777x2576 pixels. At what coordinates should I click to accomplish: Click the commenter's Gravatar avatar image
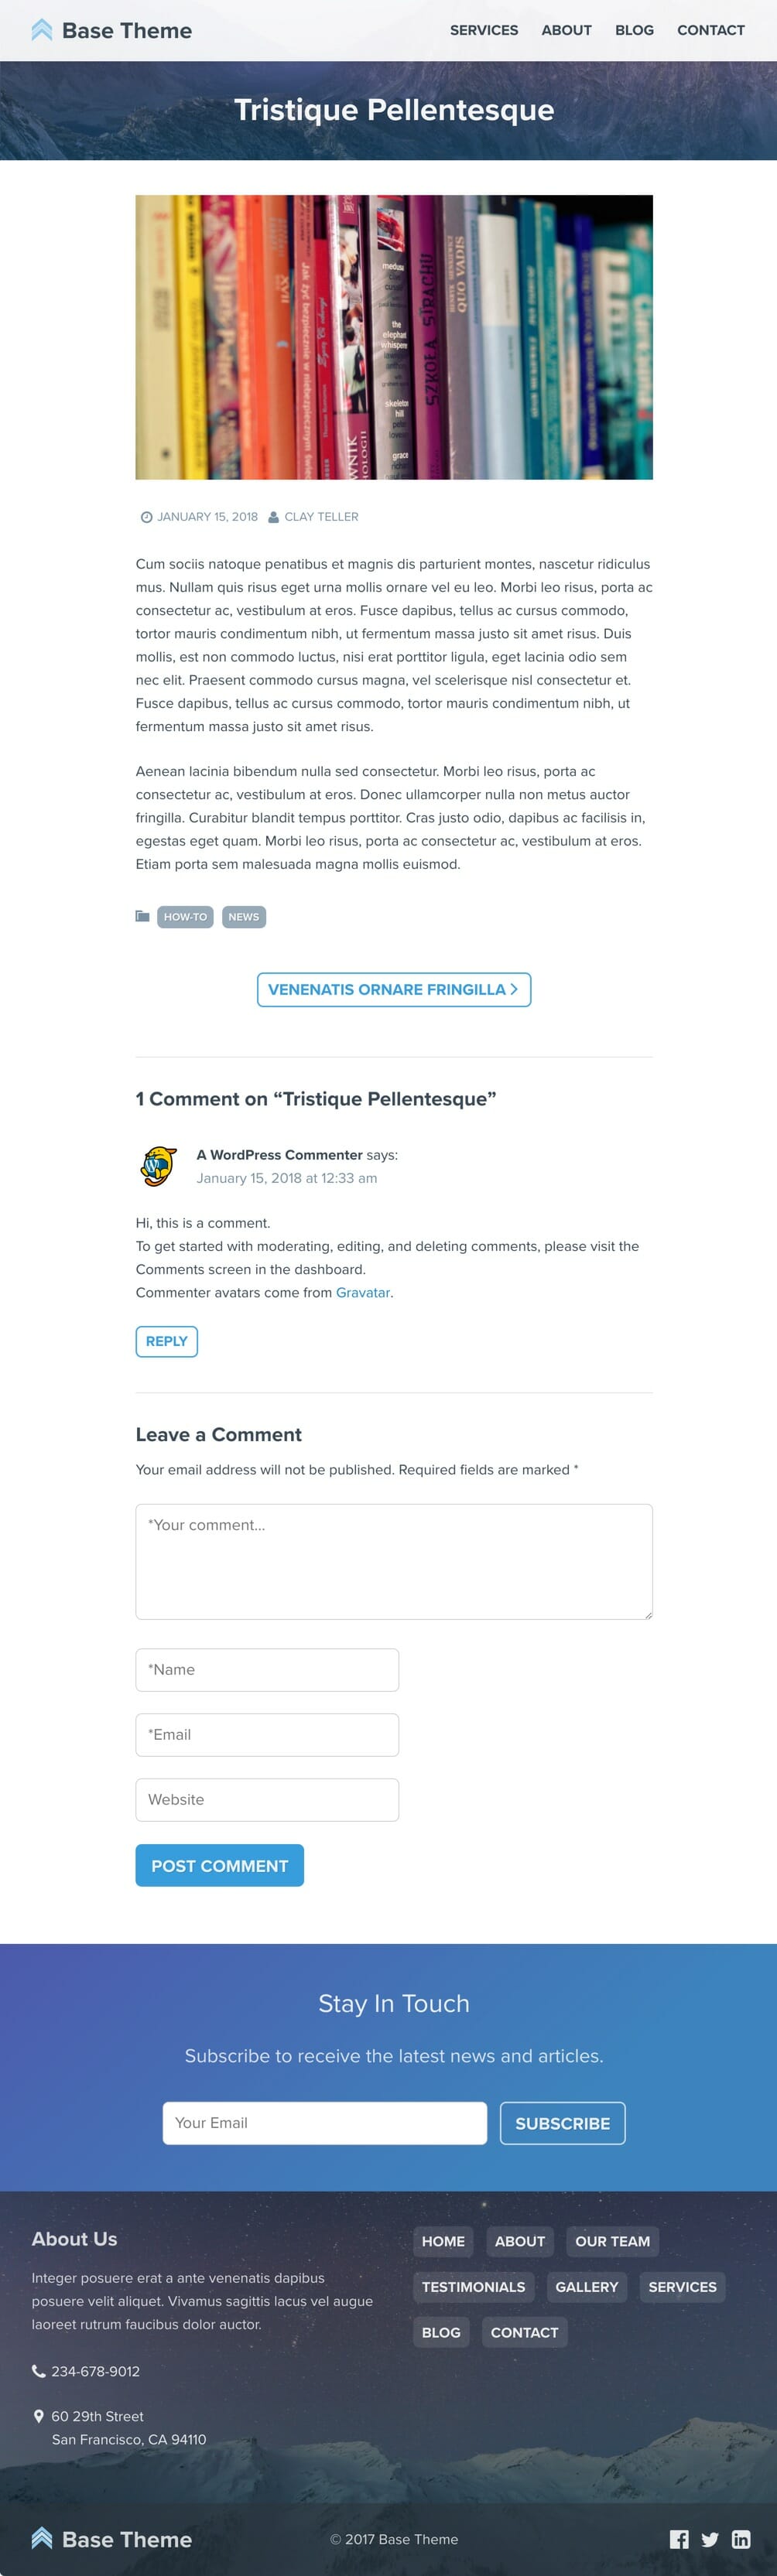point(159,1166)
